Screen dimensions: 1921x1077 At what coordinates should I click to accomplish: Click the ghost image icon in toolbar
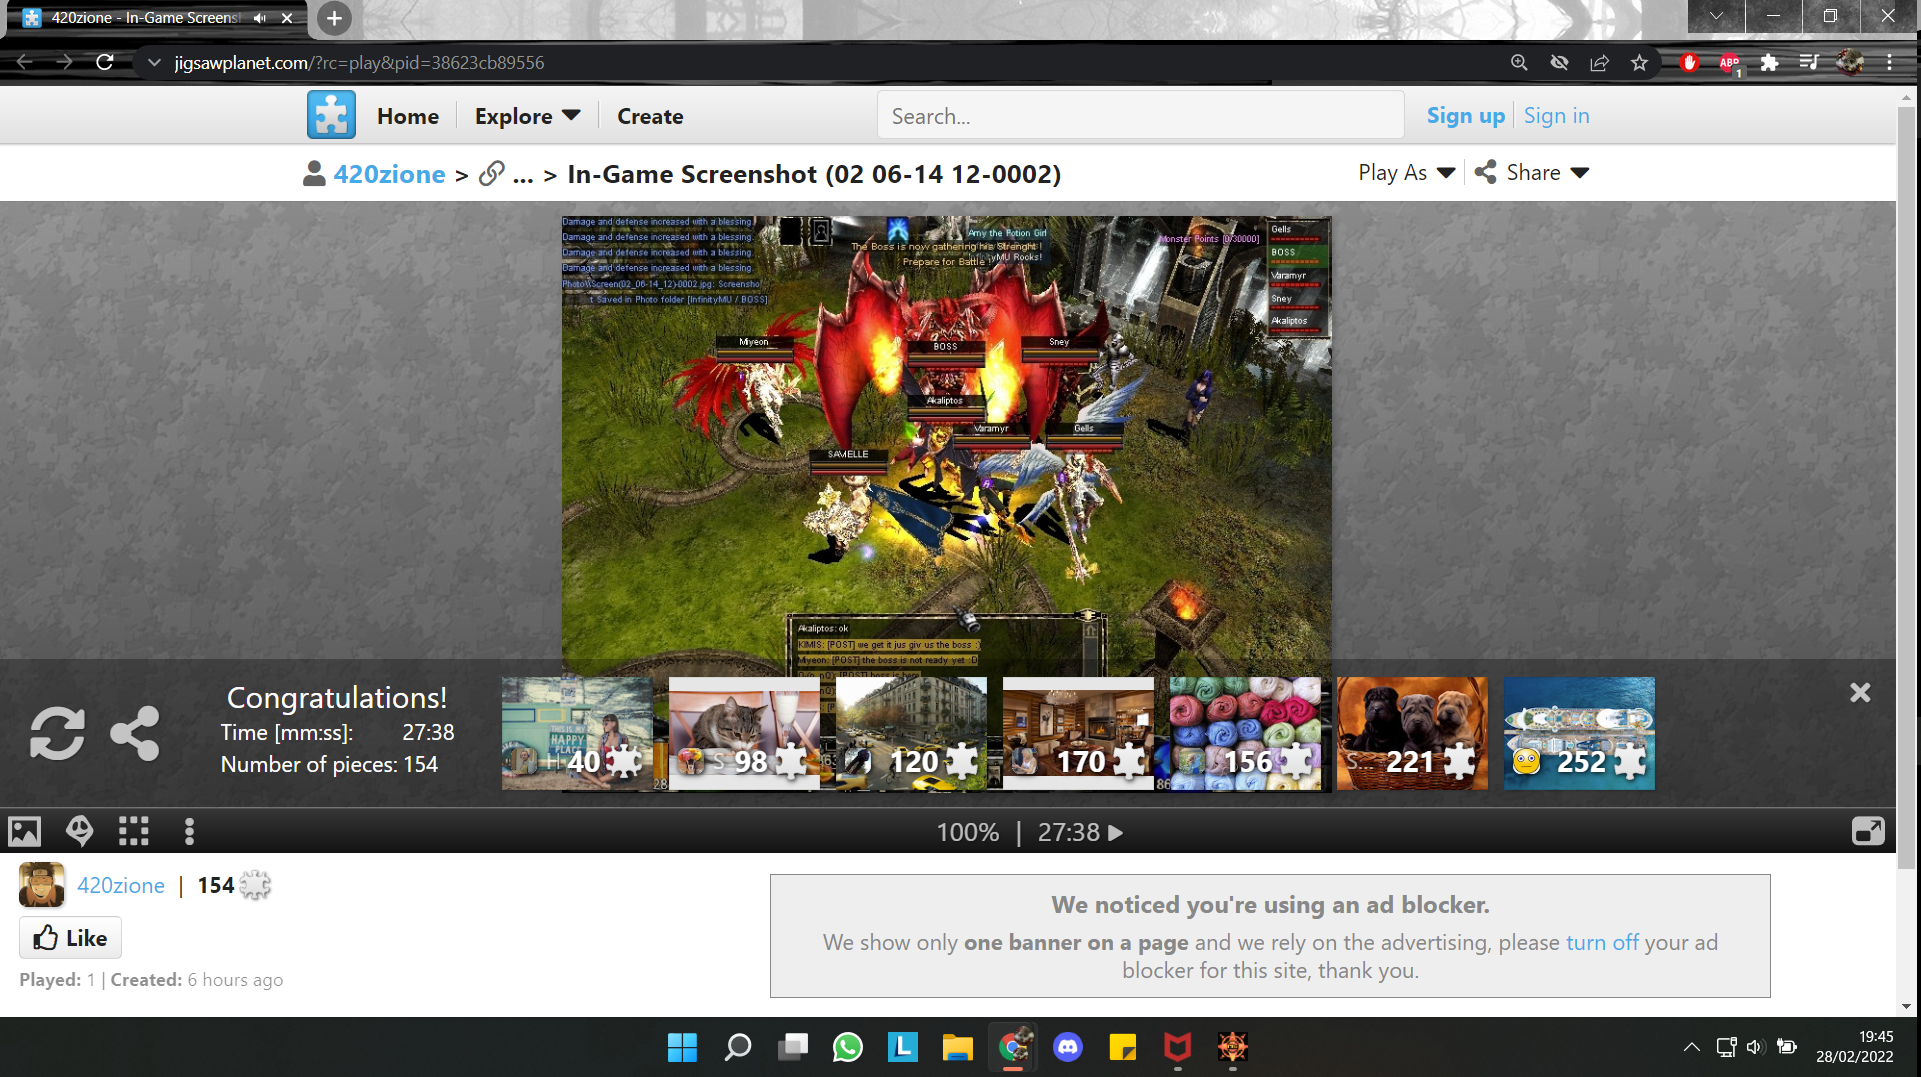80,831
